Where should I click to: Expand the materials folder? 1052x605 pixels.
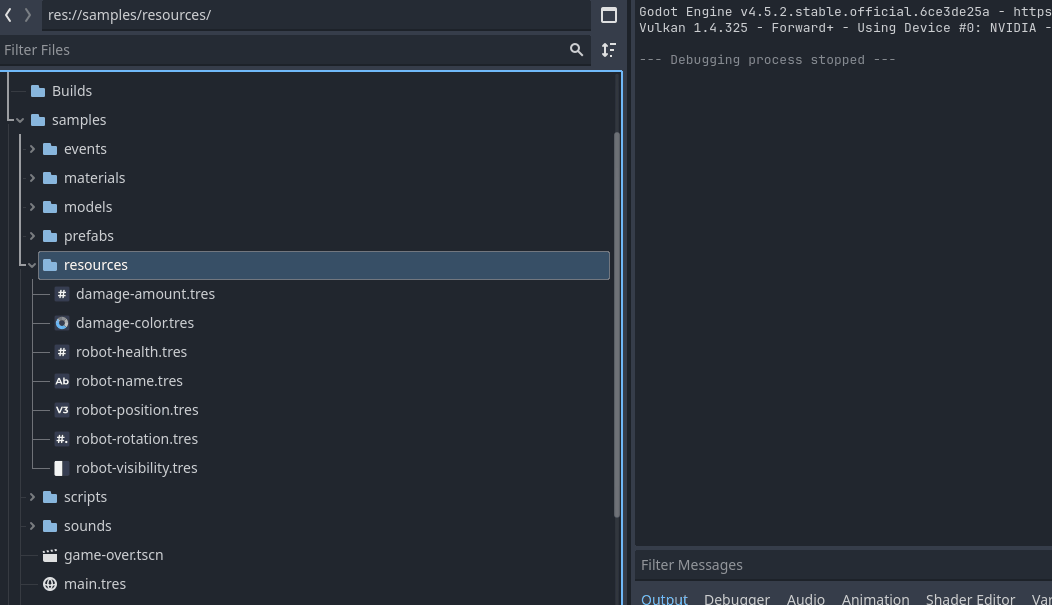tap(32, 178)
